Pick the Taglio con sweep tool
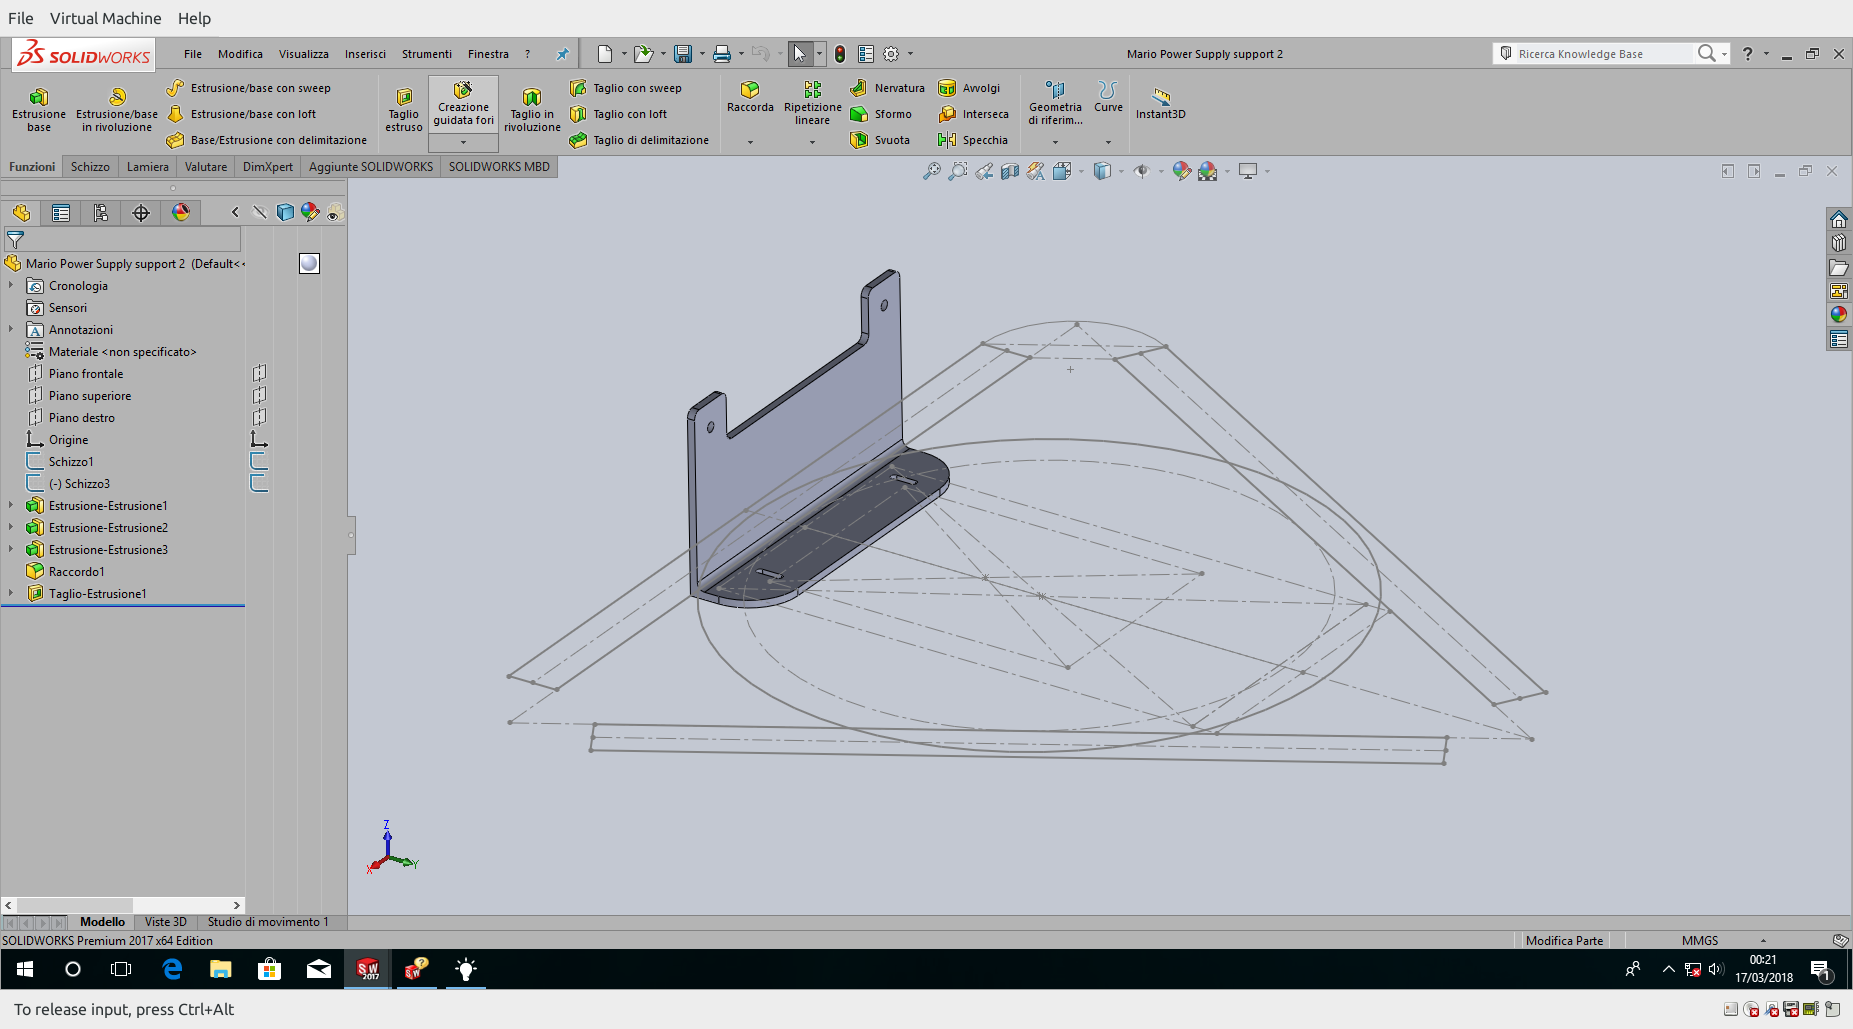Viewport: 1853px width, 1029px height. point(626,88)
